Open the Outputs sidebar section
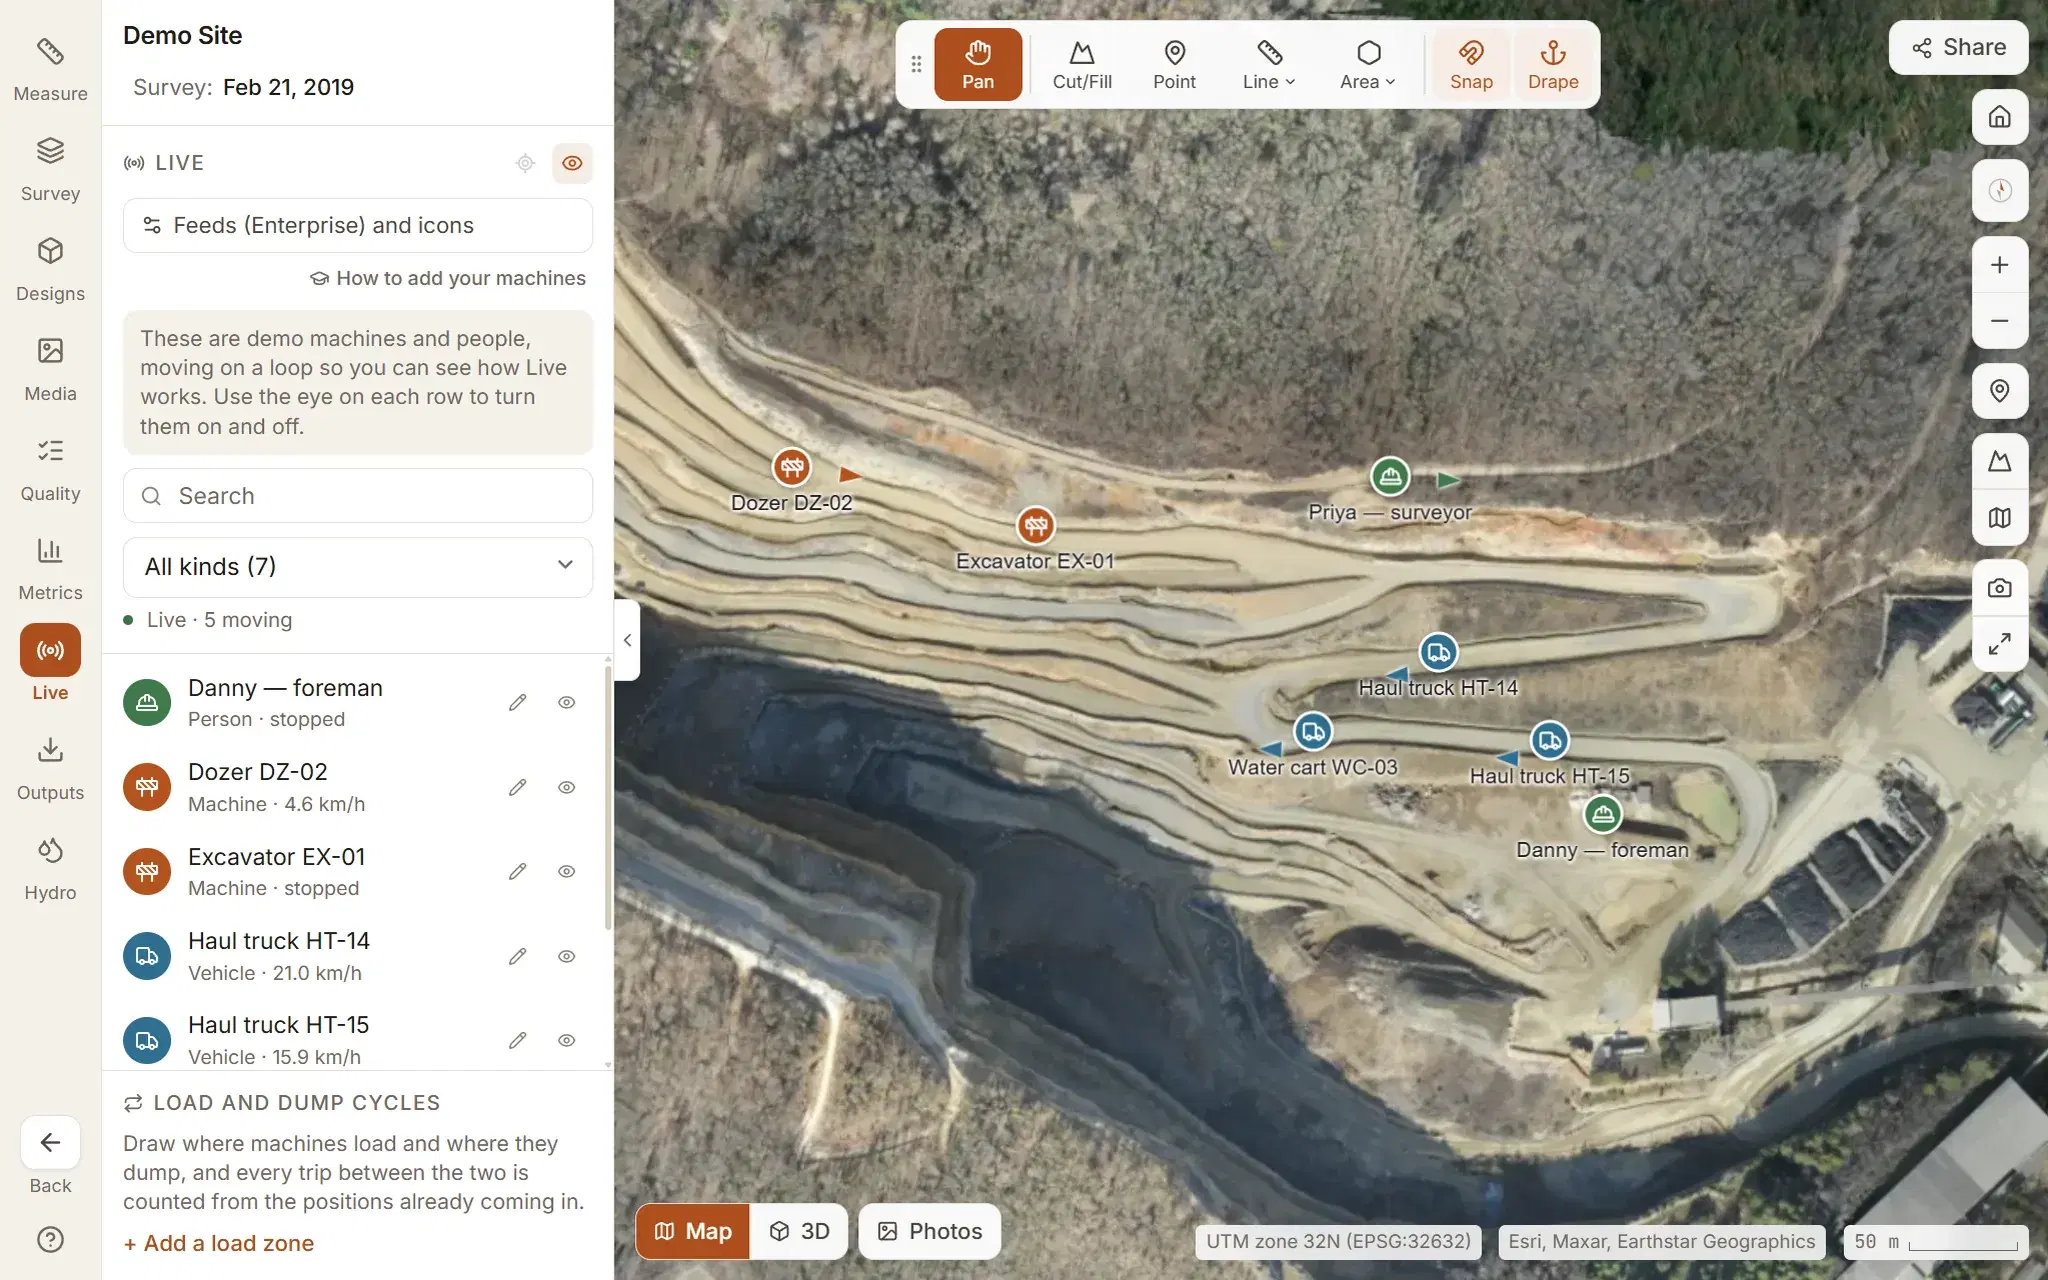 tap(50, 770)
